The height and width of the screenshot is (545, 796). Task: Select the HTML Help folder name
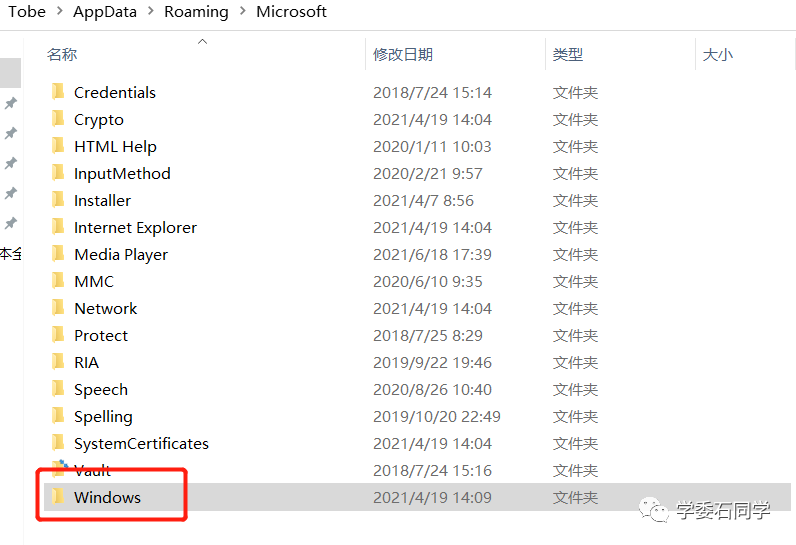[x=115, y=147]
